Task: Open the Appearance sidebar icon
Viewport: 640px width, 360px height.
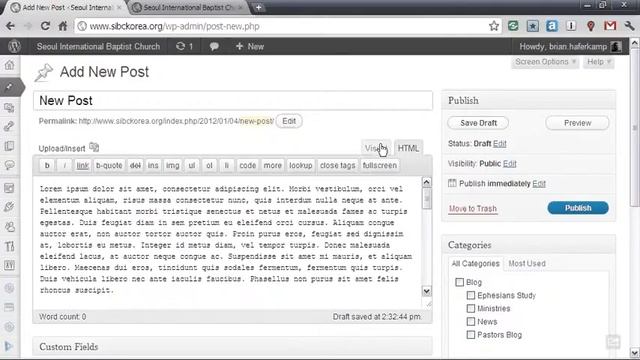Action: (x=9, y=188)
